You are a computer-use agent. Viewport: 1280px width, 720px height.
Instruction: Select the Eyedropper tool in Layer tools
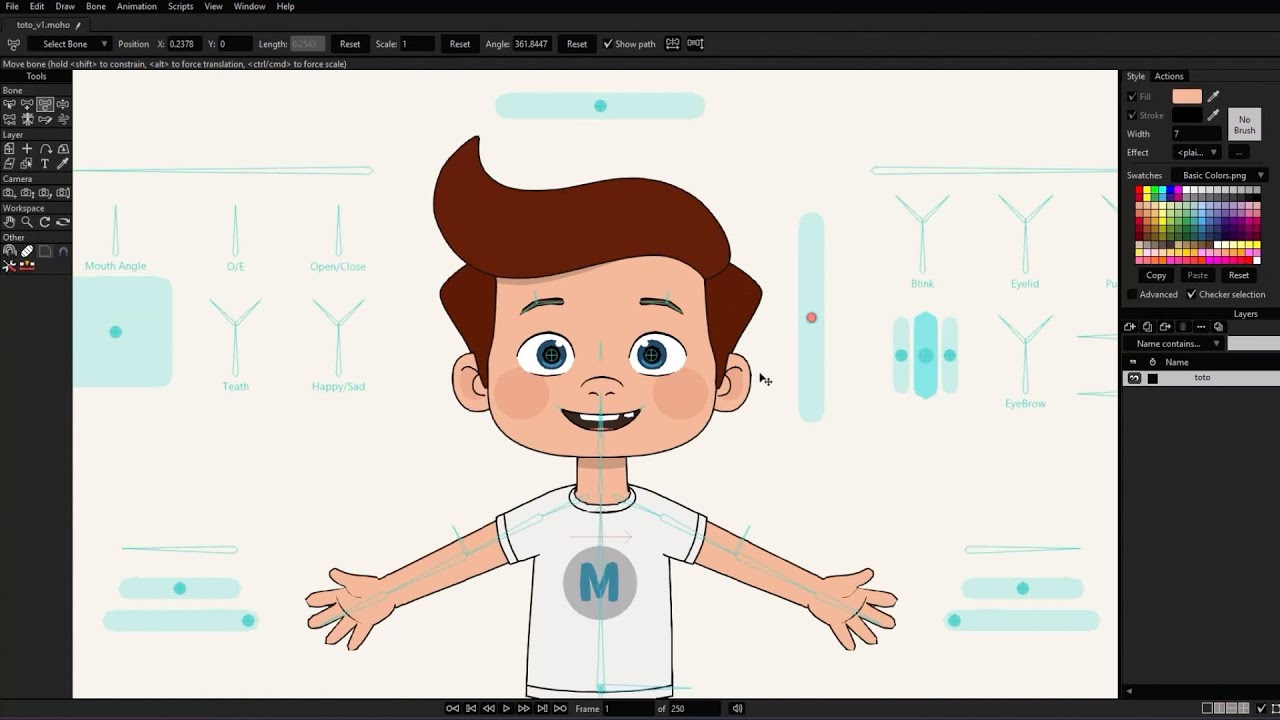click(63, 163)
